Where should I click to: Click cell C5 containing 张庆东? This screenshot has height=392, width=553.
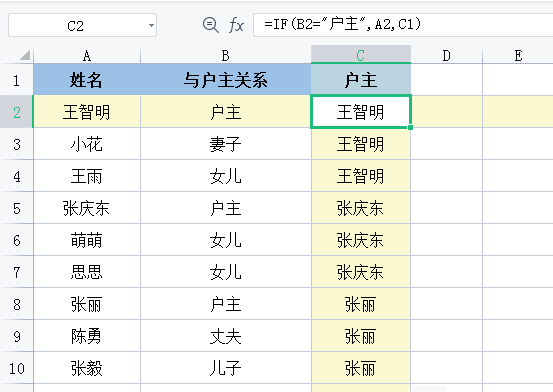[361, 208]
